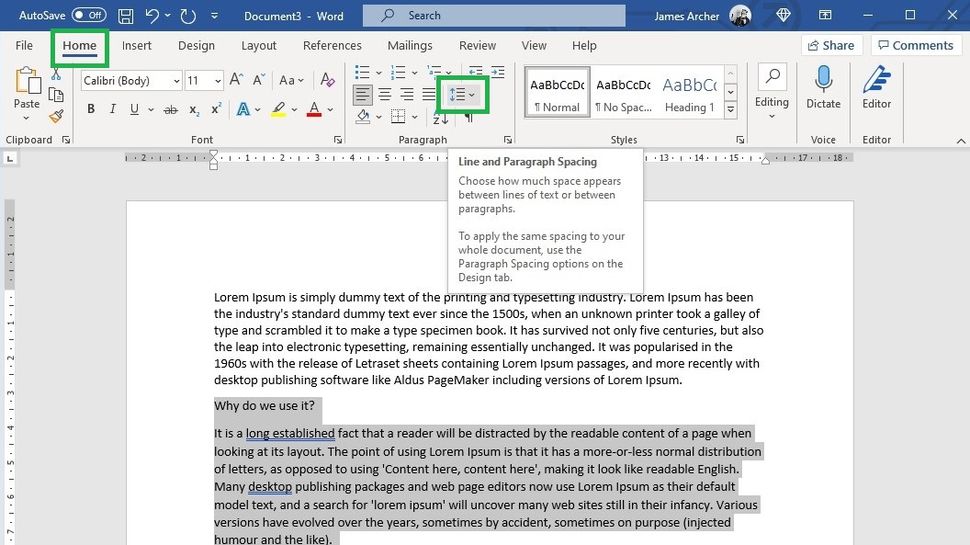The height and width of the screenshot is (545, 970).
Task: Click the Copy icon in Clipboard
Action: [x=56, y=95]
